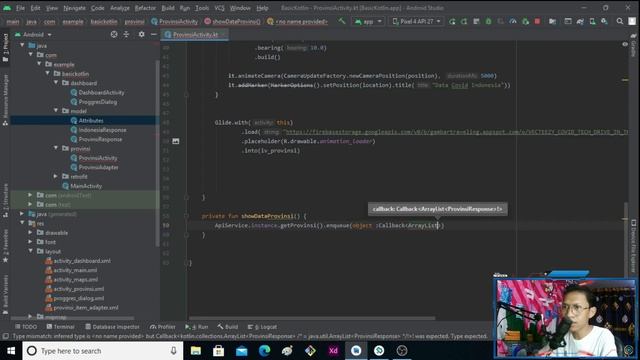Open the Logcat tool window
This screenshot has height=360, width=640.
click(262, 327)
